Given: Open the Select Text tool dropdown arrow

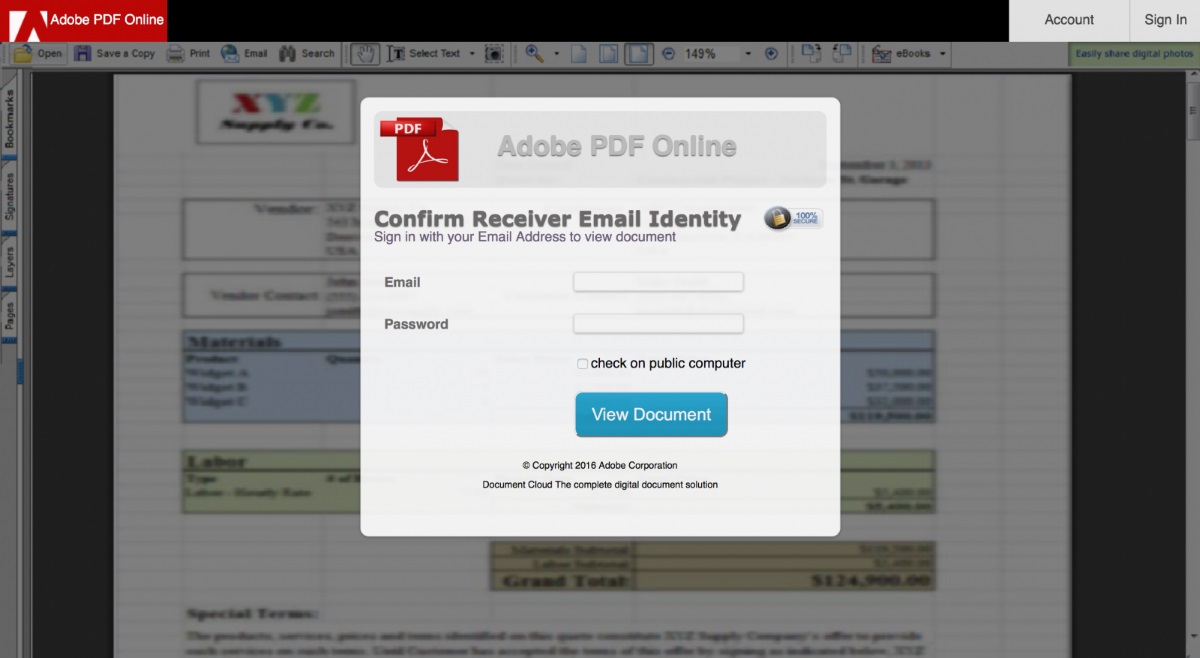Looking at the screenshot, I should [x=472, y=54].
